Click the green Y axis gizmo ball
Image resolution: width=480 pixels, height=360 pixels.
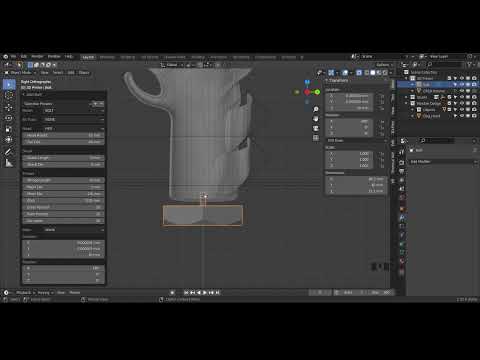click(x=317, y=92)
